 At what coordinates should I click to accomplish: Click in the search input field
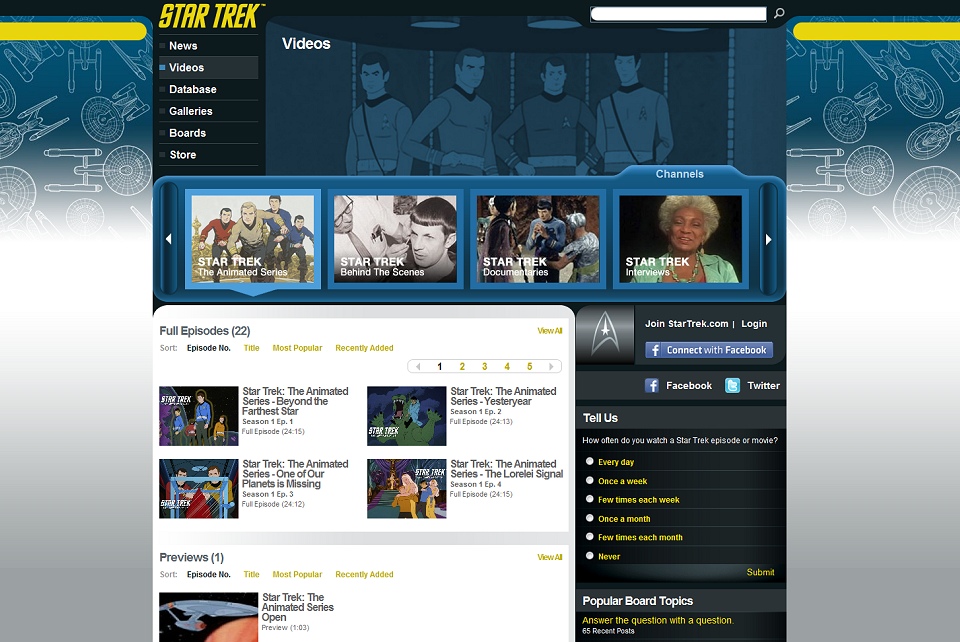click(678, 14)
